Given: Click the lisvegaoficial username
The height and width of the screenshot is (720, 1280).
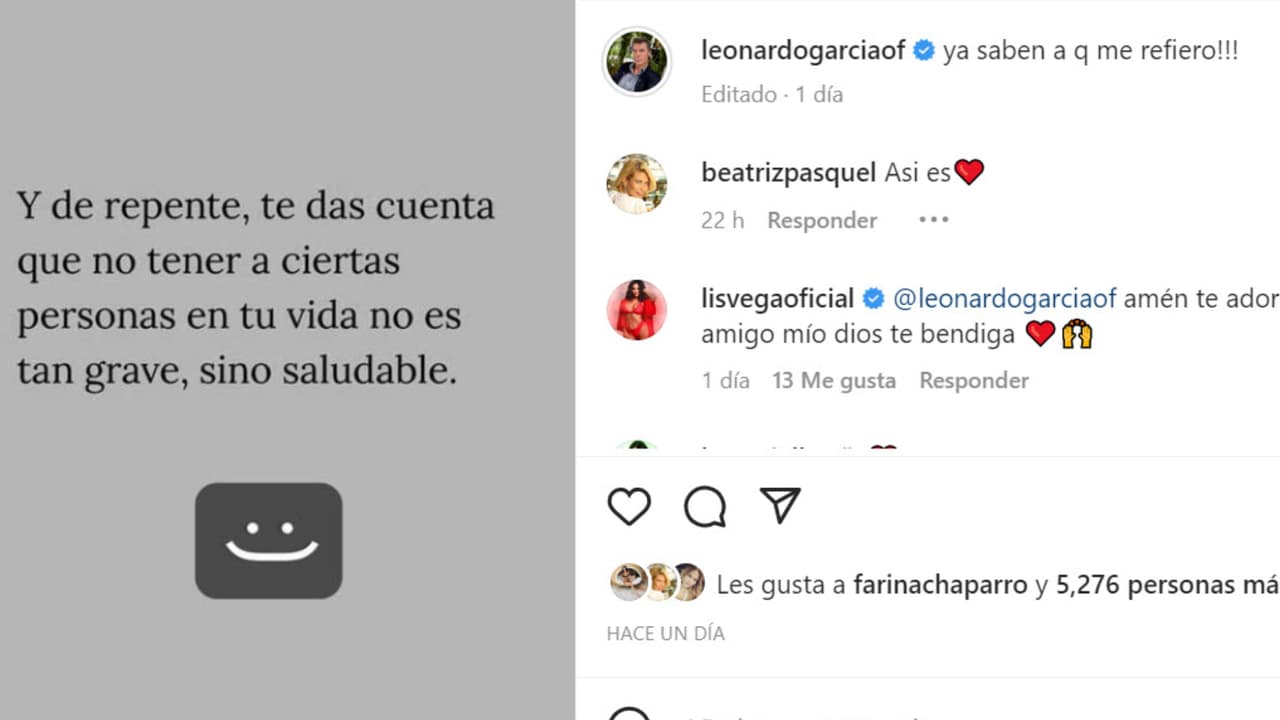Looking at the screenshot, I should [x=778, y=297].
